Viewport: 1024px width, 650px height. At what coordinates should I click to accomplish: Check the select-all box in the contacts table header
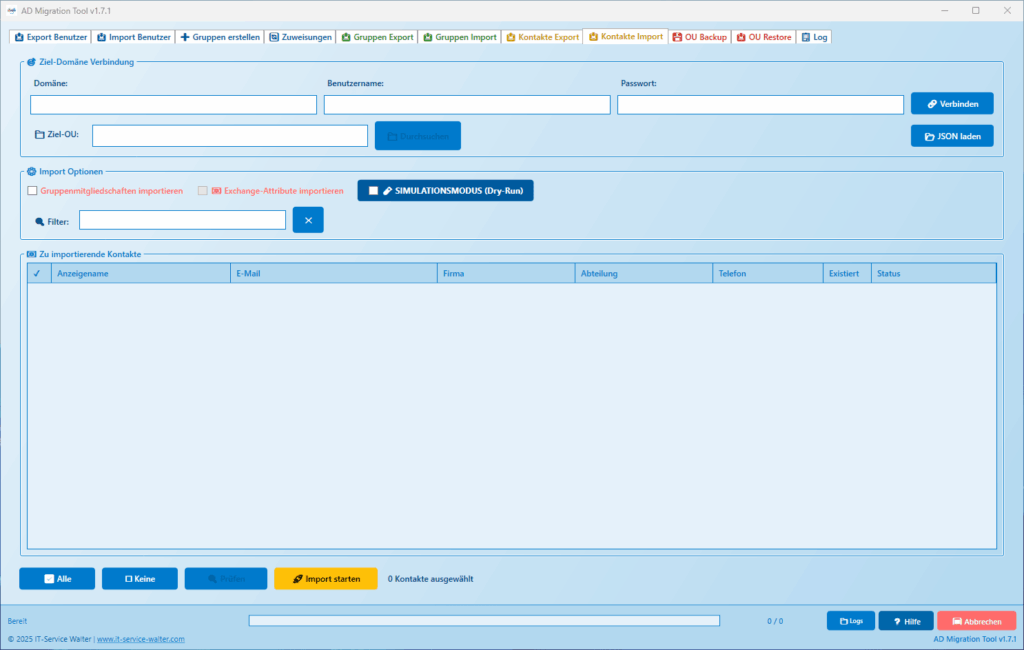coord(38,272)
